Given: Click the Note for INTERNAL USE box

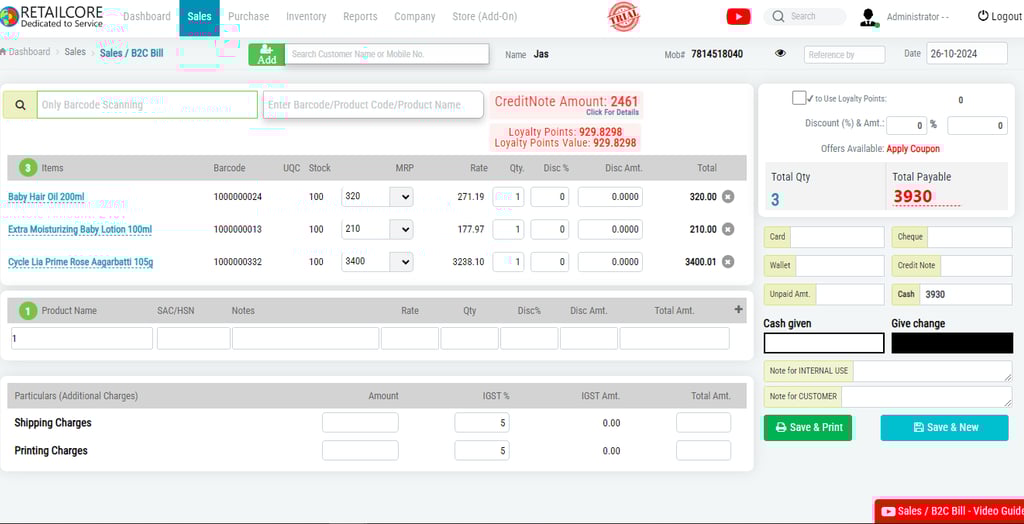Looking at the screenshot, I should pos(933,371).
